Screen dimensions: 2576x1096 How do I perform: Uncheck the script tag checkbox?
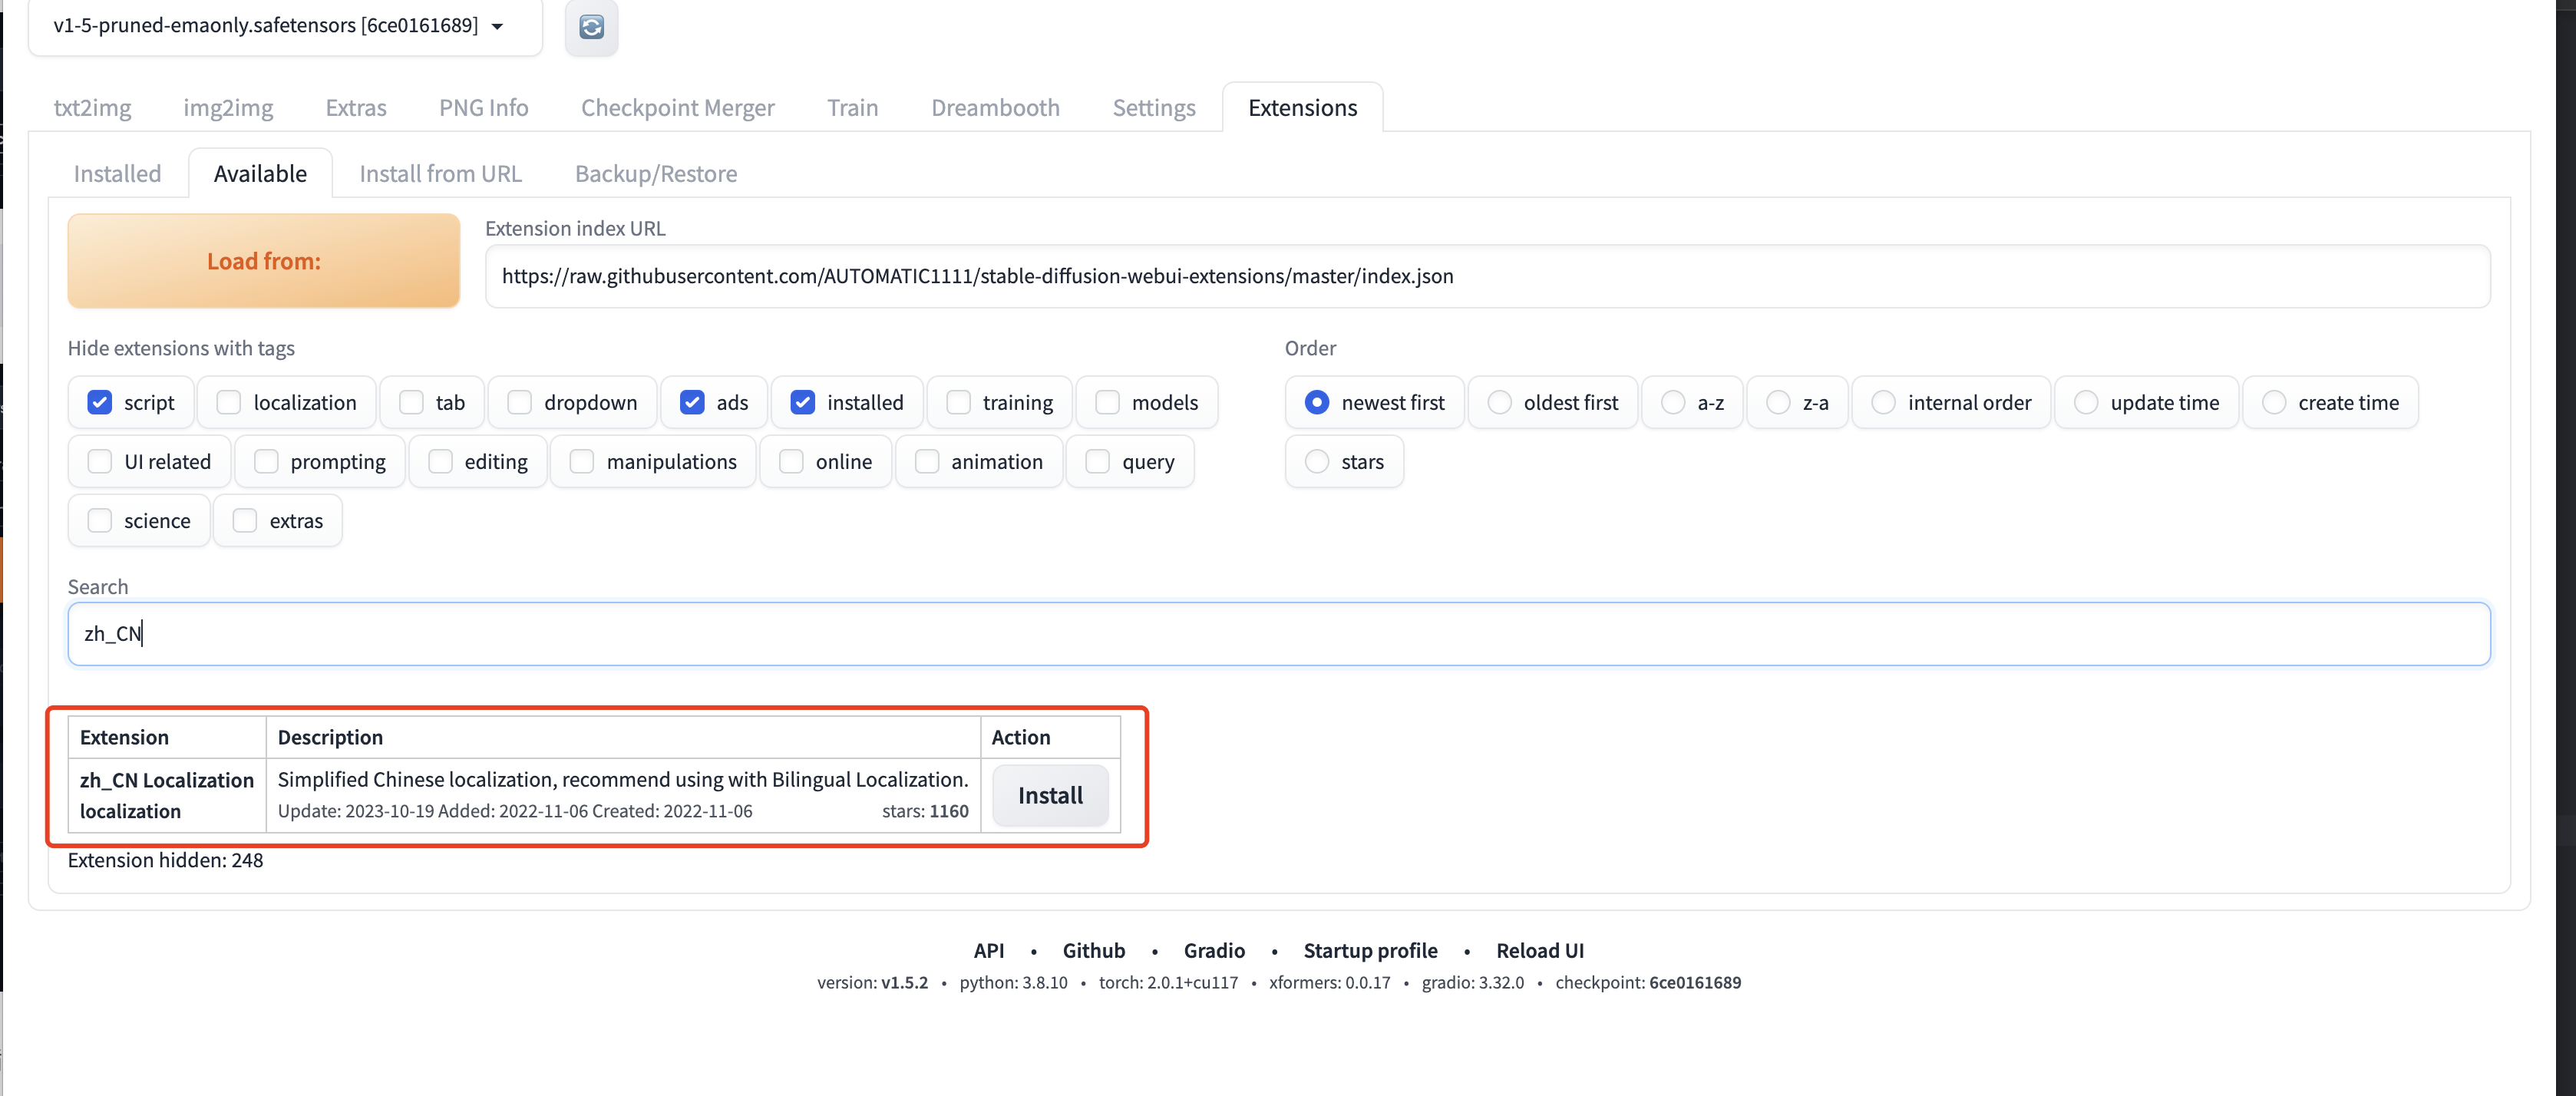coord(100,402)
